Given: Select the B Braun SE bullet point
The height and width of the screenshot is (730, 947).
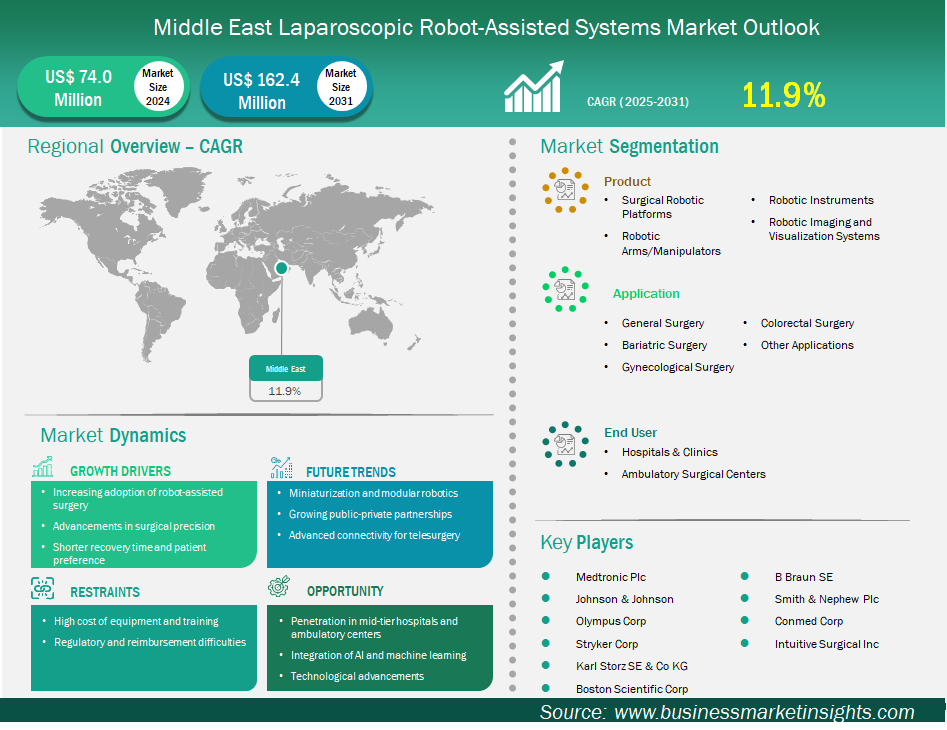Looking at the screenshot, I should (x=745, y=577).
